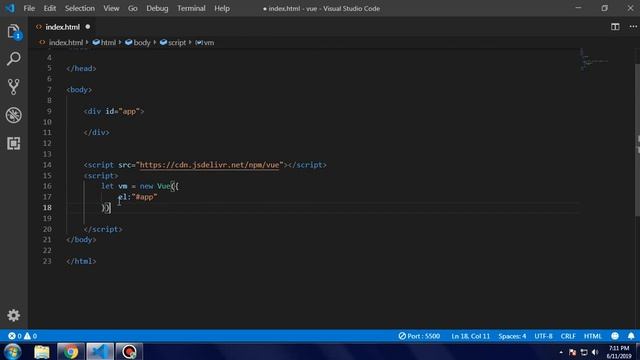
Task: Click the Visual Studio Code taskbar icon
Action: [100, 351]
